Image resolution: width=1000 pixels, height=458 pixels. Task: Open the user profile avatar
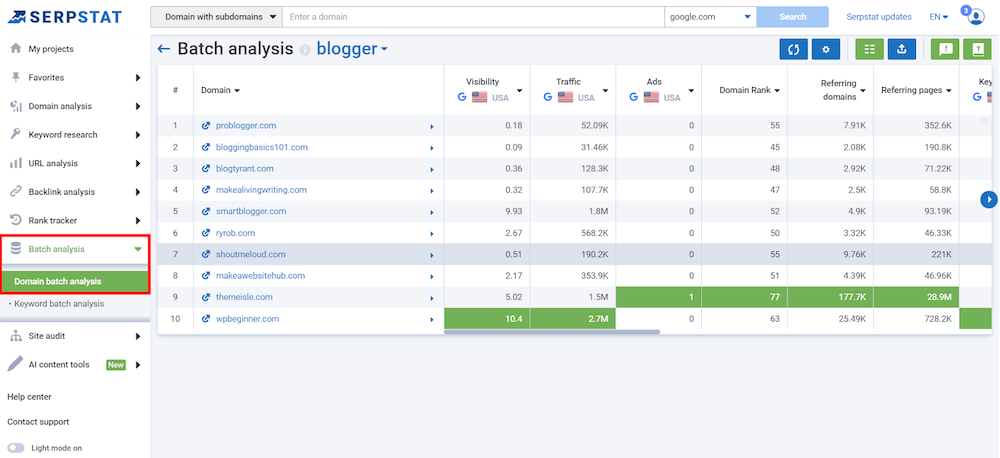pyautogui.click(x=976, y=17)
